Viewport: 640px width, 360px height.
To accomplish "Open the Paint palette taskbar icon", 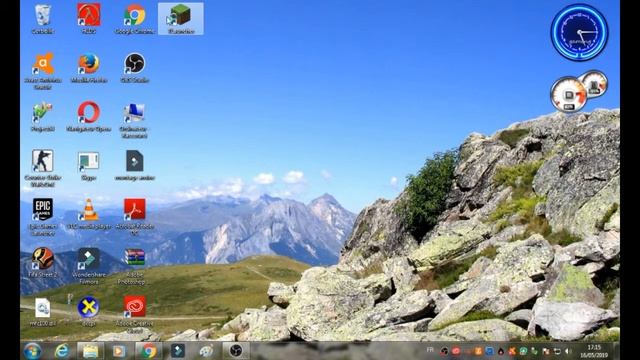I will point(206,351).
